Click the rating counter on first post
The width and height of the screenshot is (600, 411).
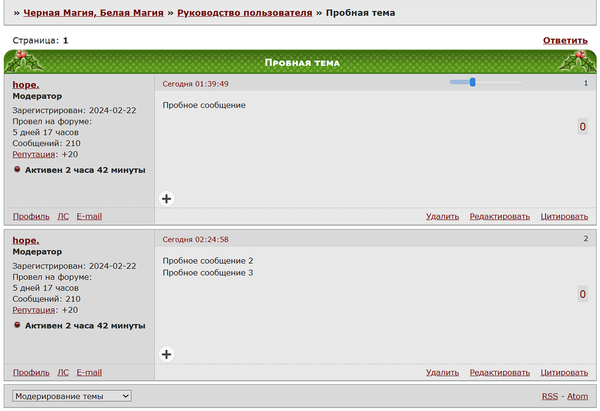(583, 127)
